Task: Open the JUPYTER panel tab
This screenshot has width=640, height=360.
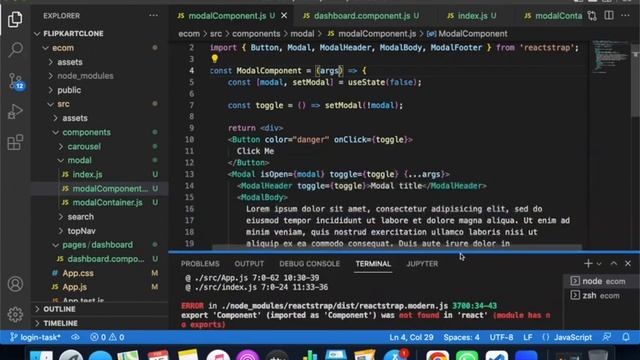Action: coord(422,264)
